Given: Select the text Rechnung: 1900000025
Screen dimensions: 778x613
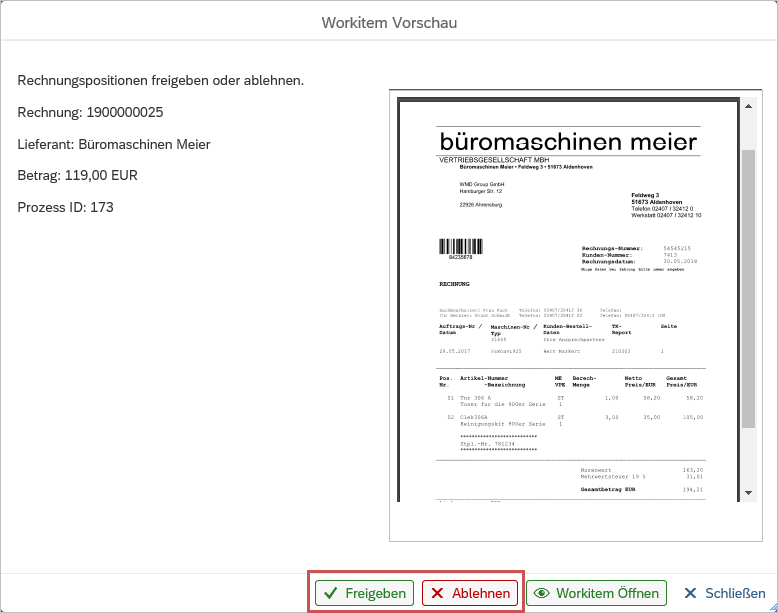Looking at the screenshot, I should click(90, 112).
